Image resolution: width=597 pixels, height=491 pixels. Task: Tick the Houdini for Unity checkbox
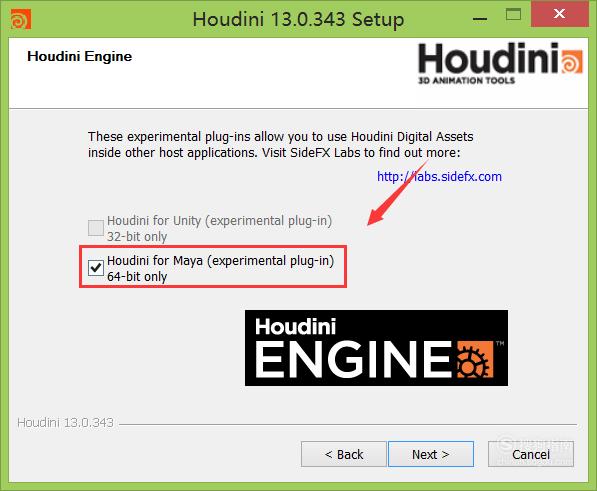96,228
